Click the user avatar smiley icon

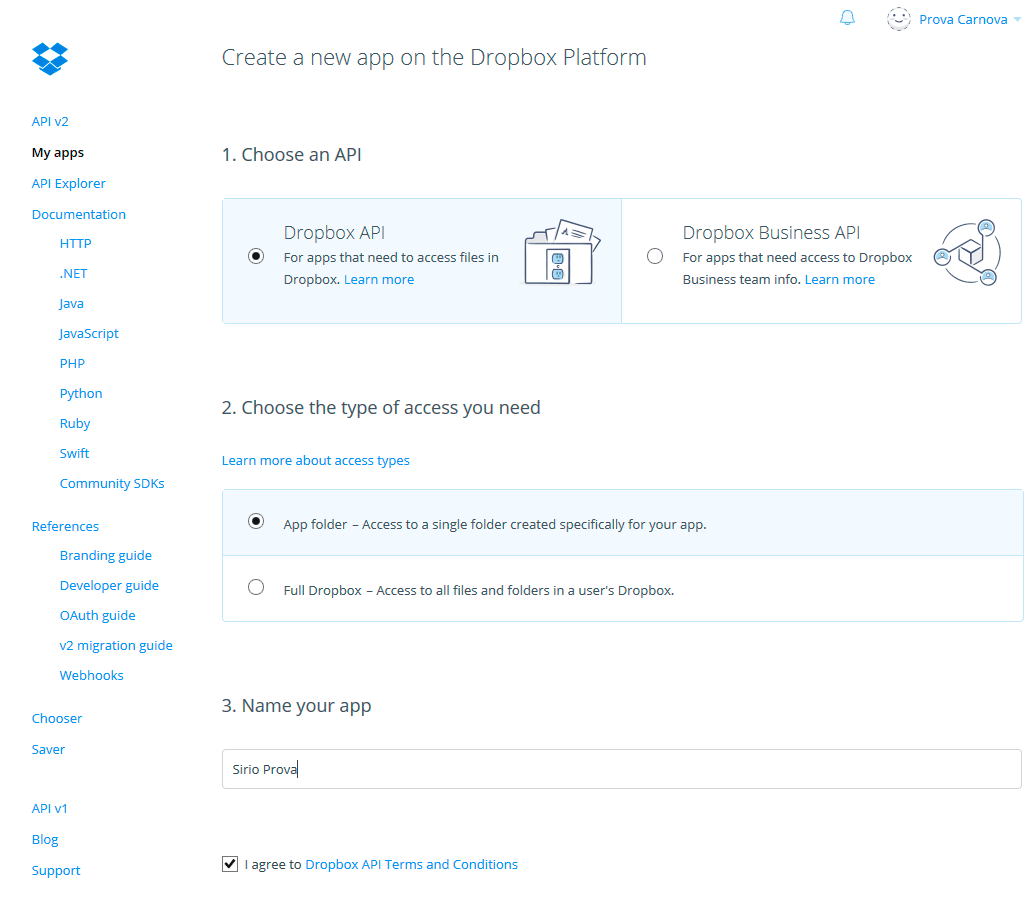[898, 18]
